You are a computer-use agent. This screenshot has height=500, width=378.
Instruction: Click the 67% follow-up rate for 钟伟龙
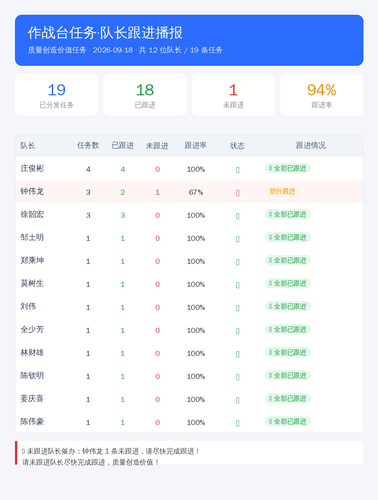(196, 192)
